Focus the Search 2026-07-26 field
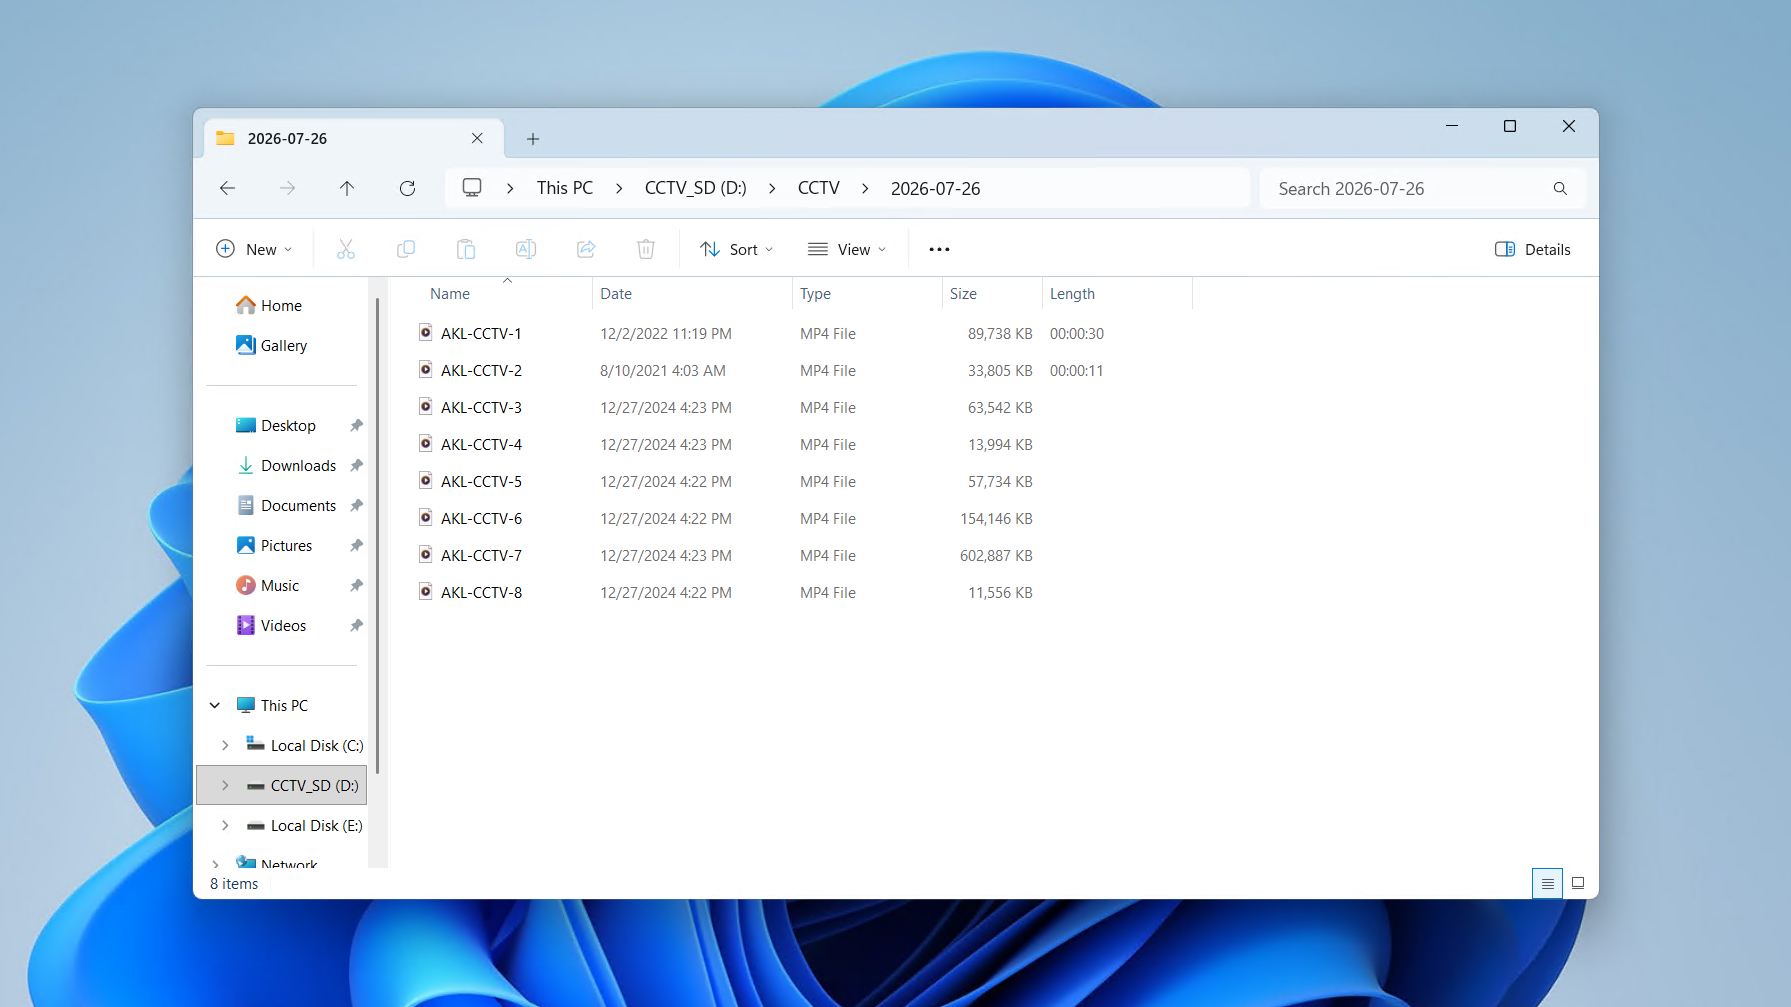The height and width of the screenshot is (1007, 1791). (x=1422, y=188)
